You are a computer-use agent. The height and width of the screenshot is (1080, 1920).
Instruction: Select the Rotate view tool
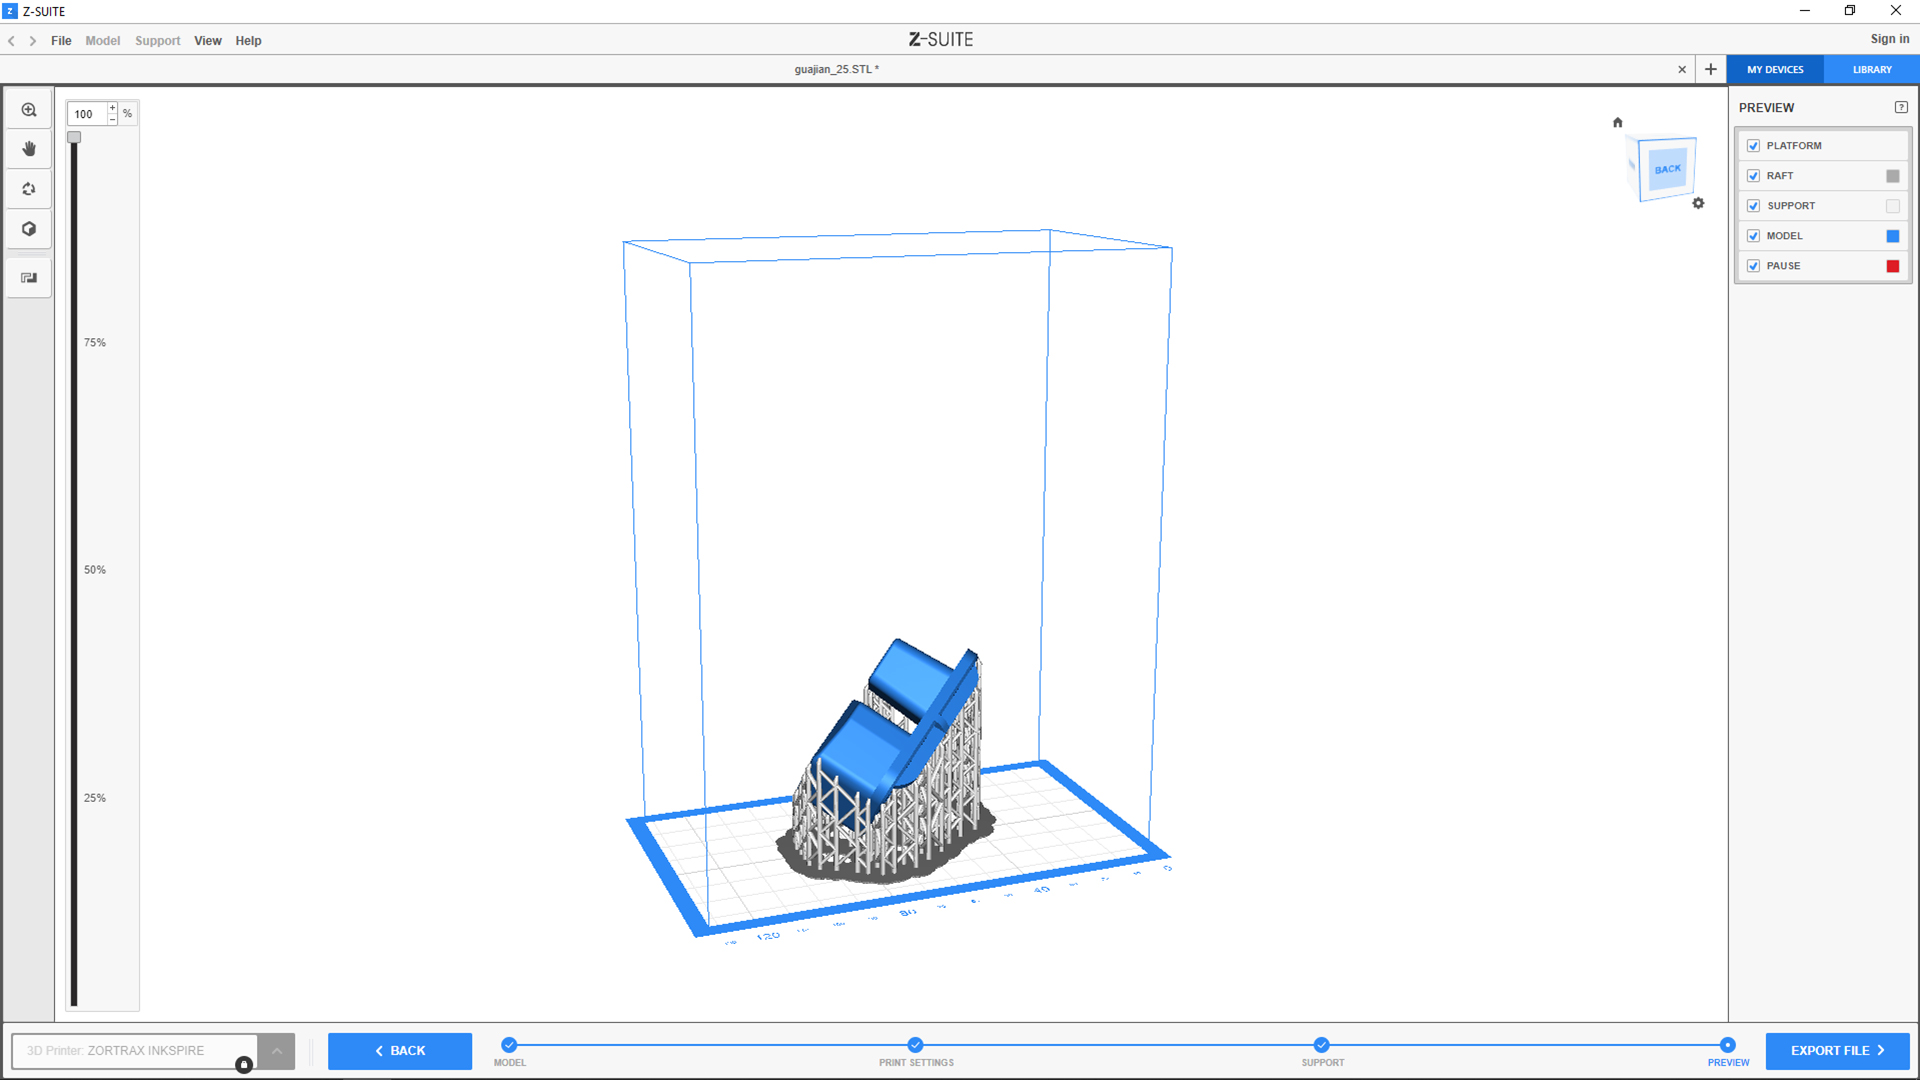(x=29, y=189)
